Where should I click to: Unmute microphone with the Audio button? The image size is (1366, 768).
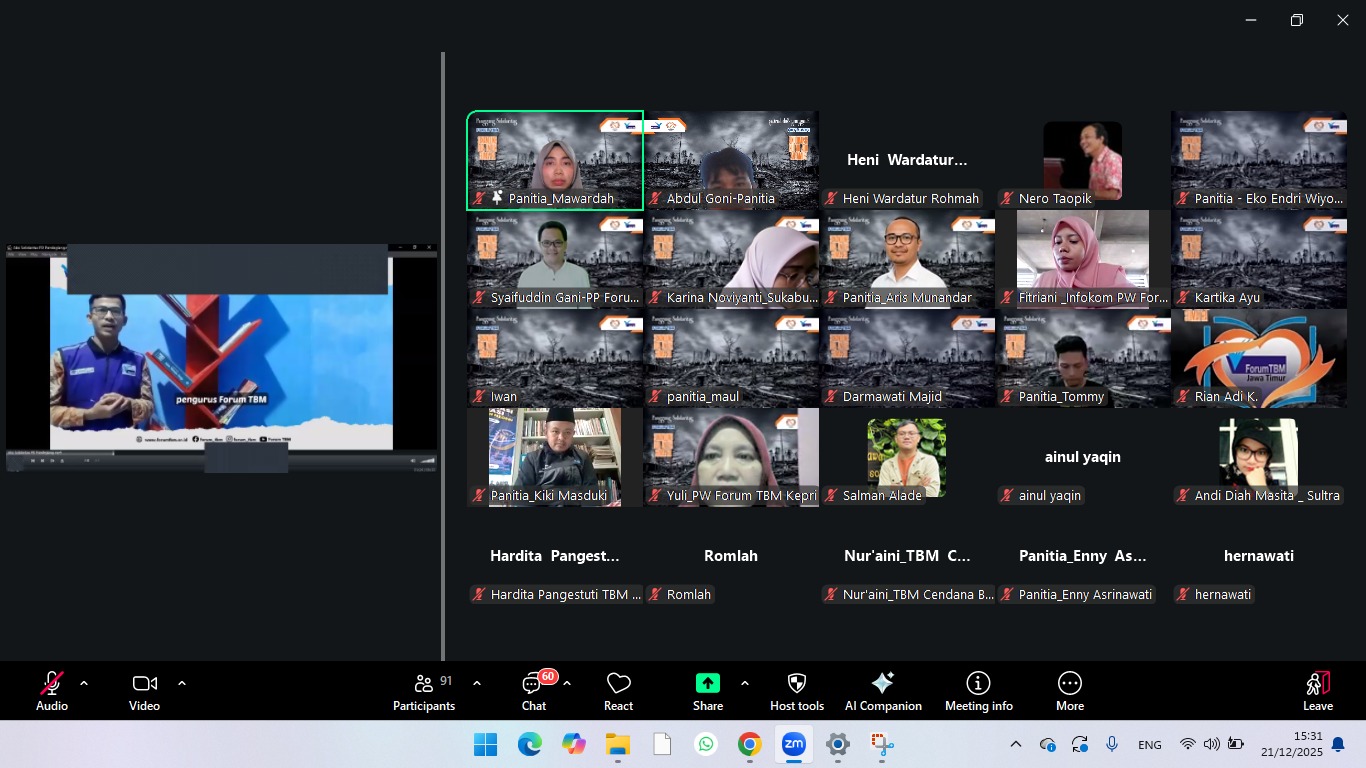point(52,691)
